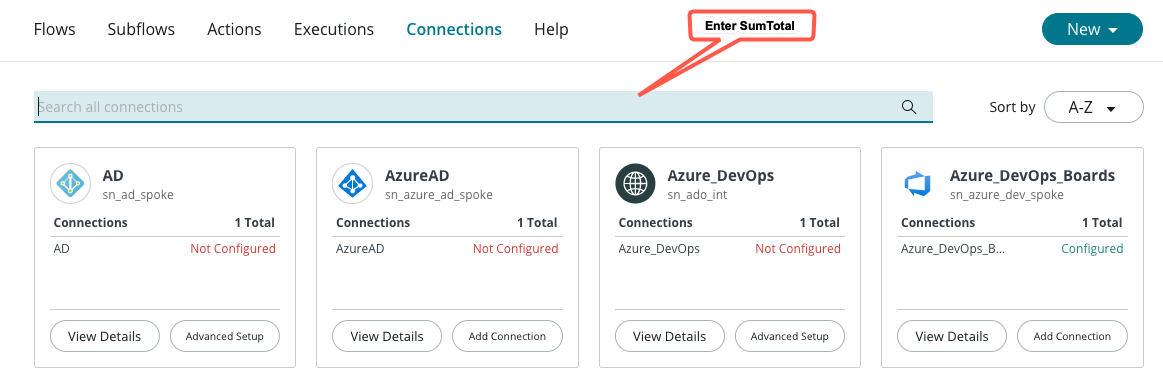1163x381 pixels.
Task: Open the A-Z sort dropdown
Action: coord(1093,107)
